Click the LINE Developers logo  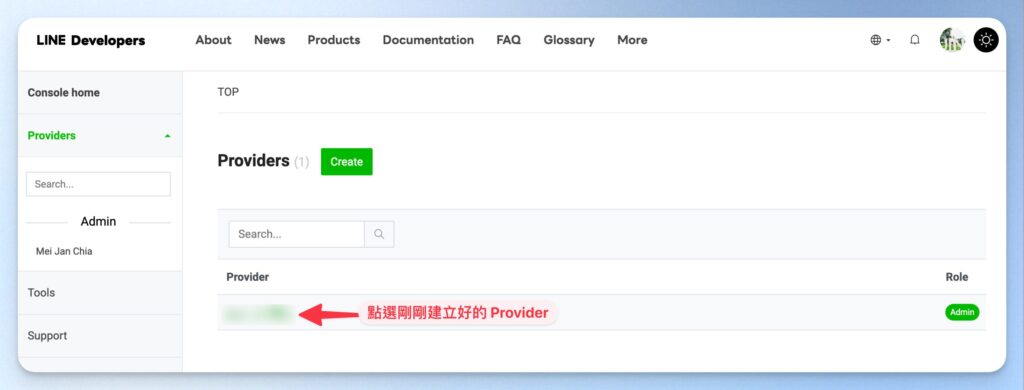pyautogui.click(x=91, y=41)
